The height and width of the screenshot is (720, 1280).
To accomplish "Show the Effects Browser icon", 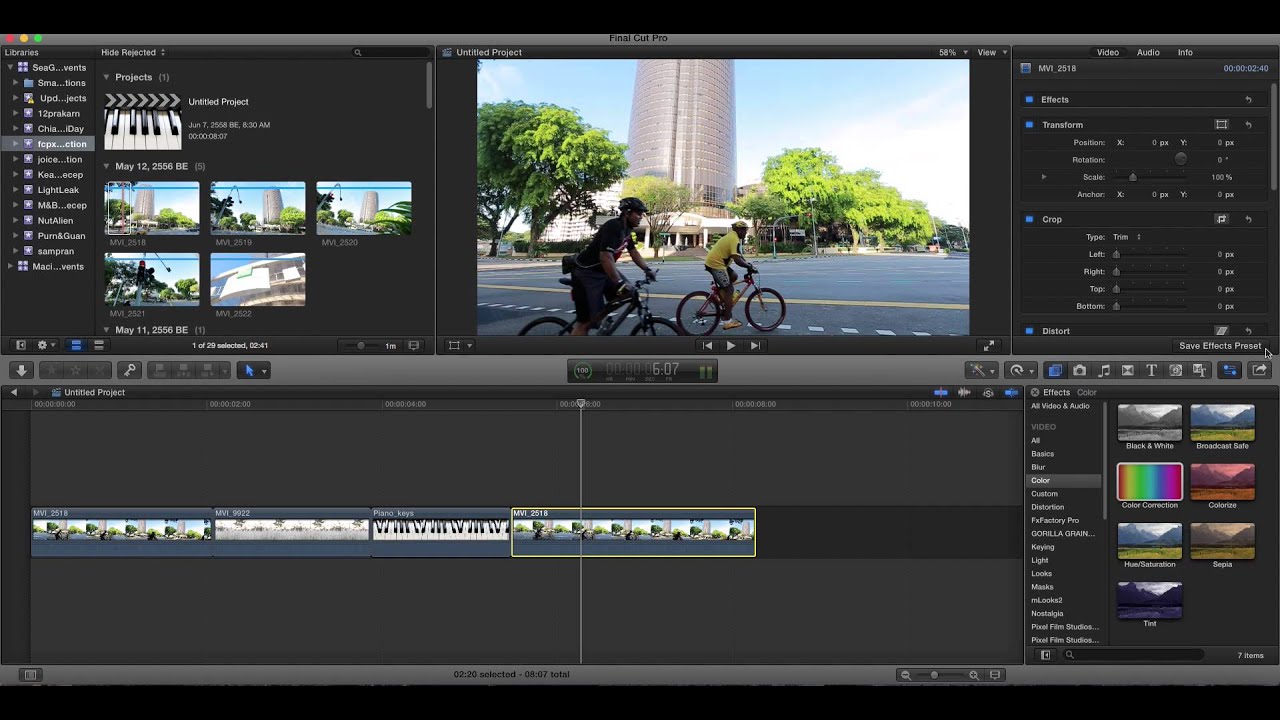I will (x=1055, y=370).
